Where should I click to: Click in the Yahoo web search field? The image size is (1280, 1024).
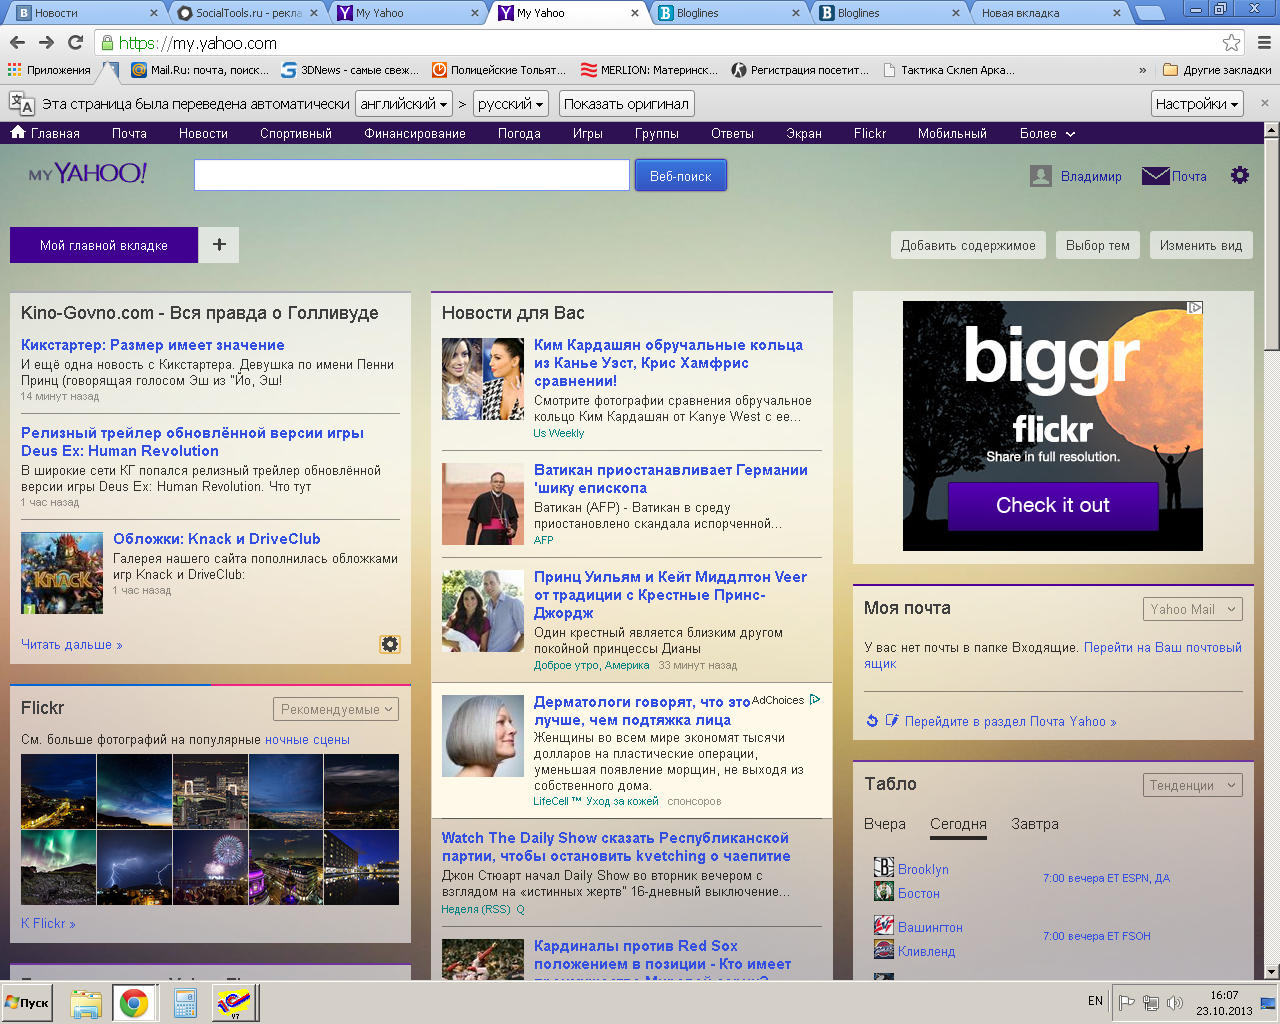(x=411, y=175)
